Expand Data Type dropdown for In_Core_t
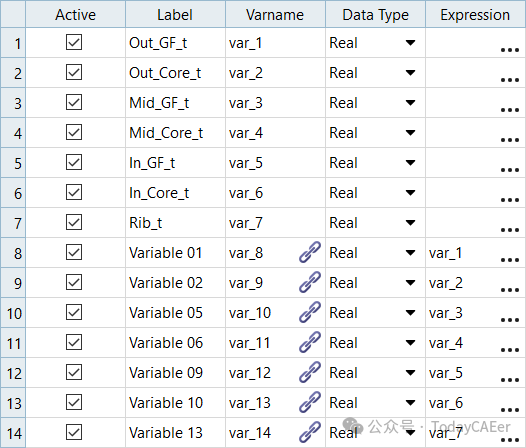Viewport: 526px width, 448px height. pos(410,193)
